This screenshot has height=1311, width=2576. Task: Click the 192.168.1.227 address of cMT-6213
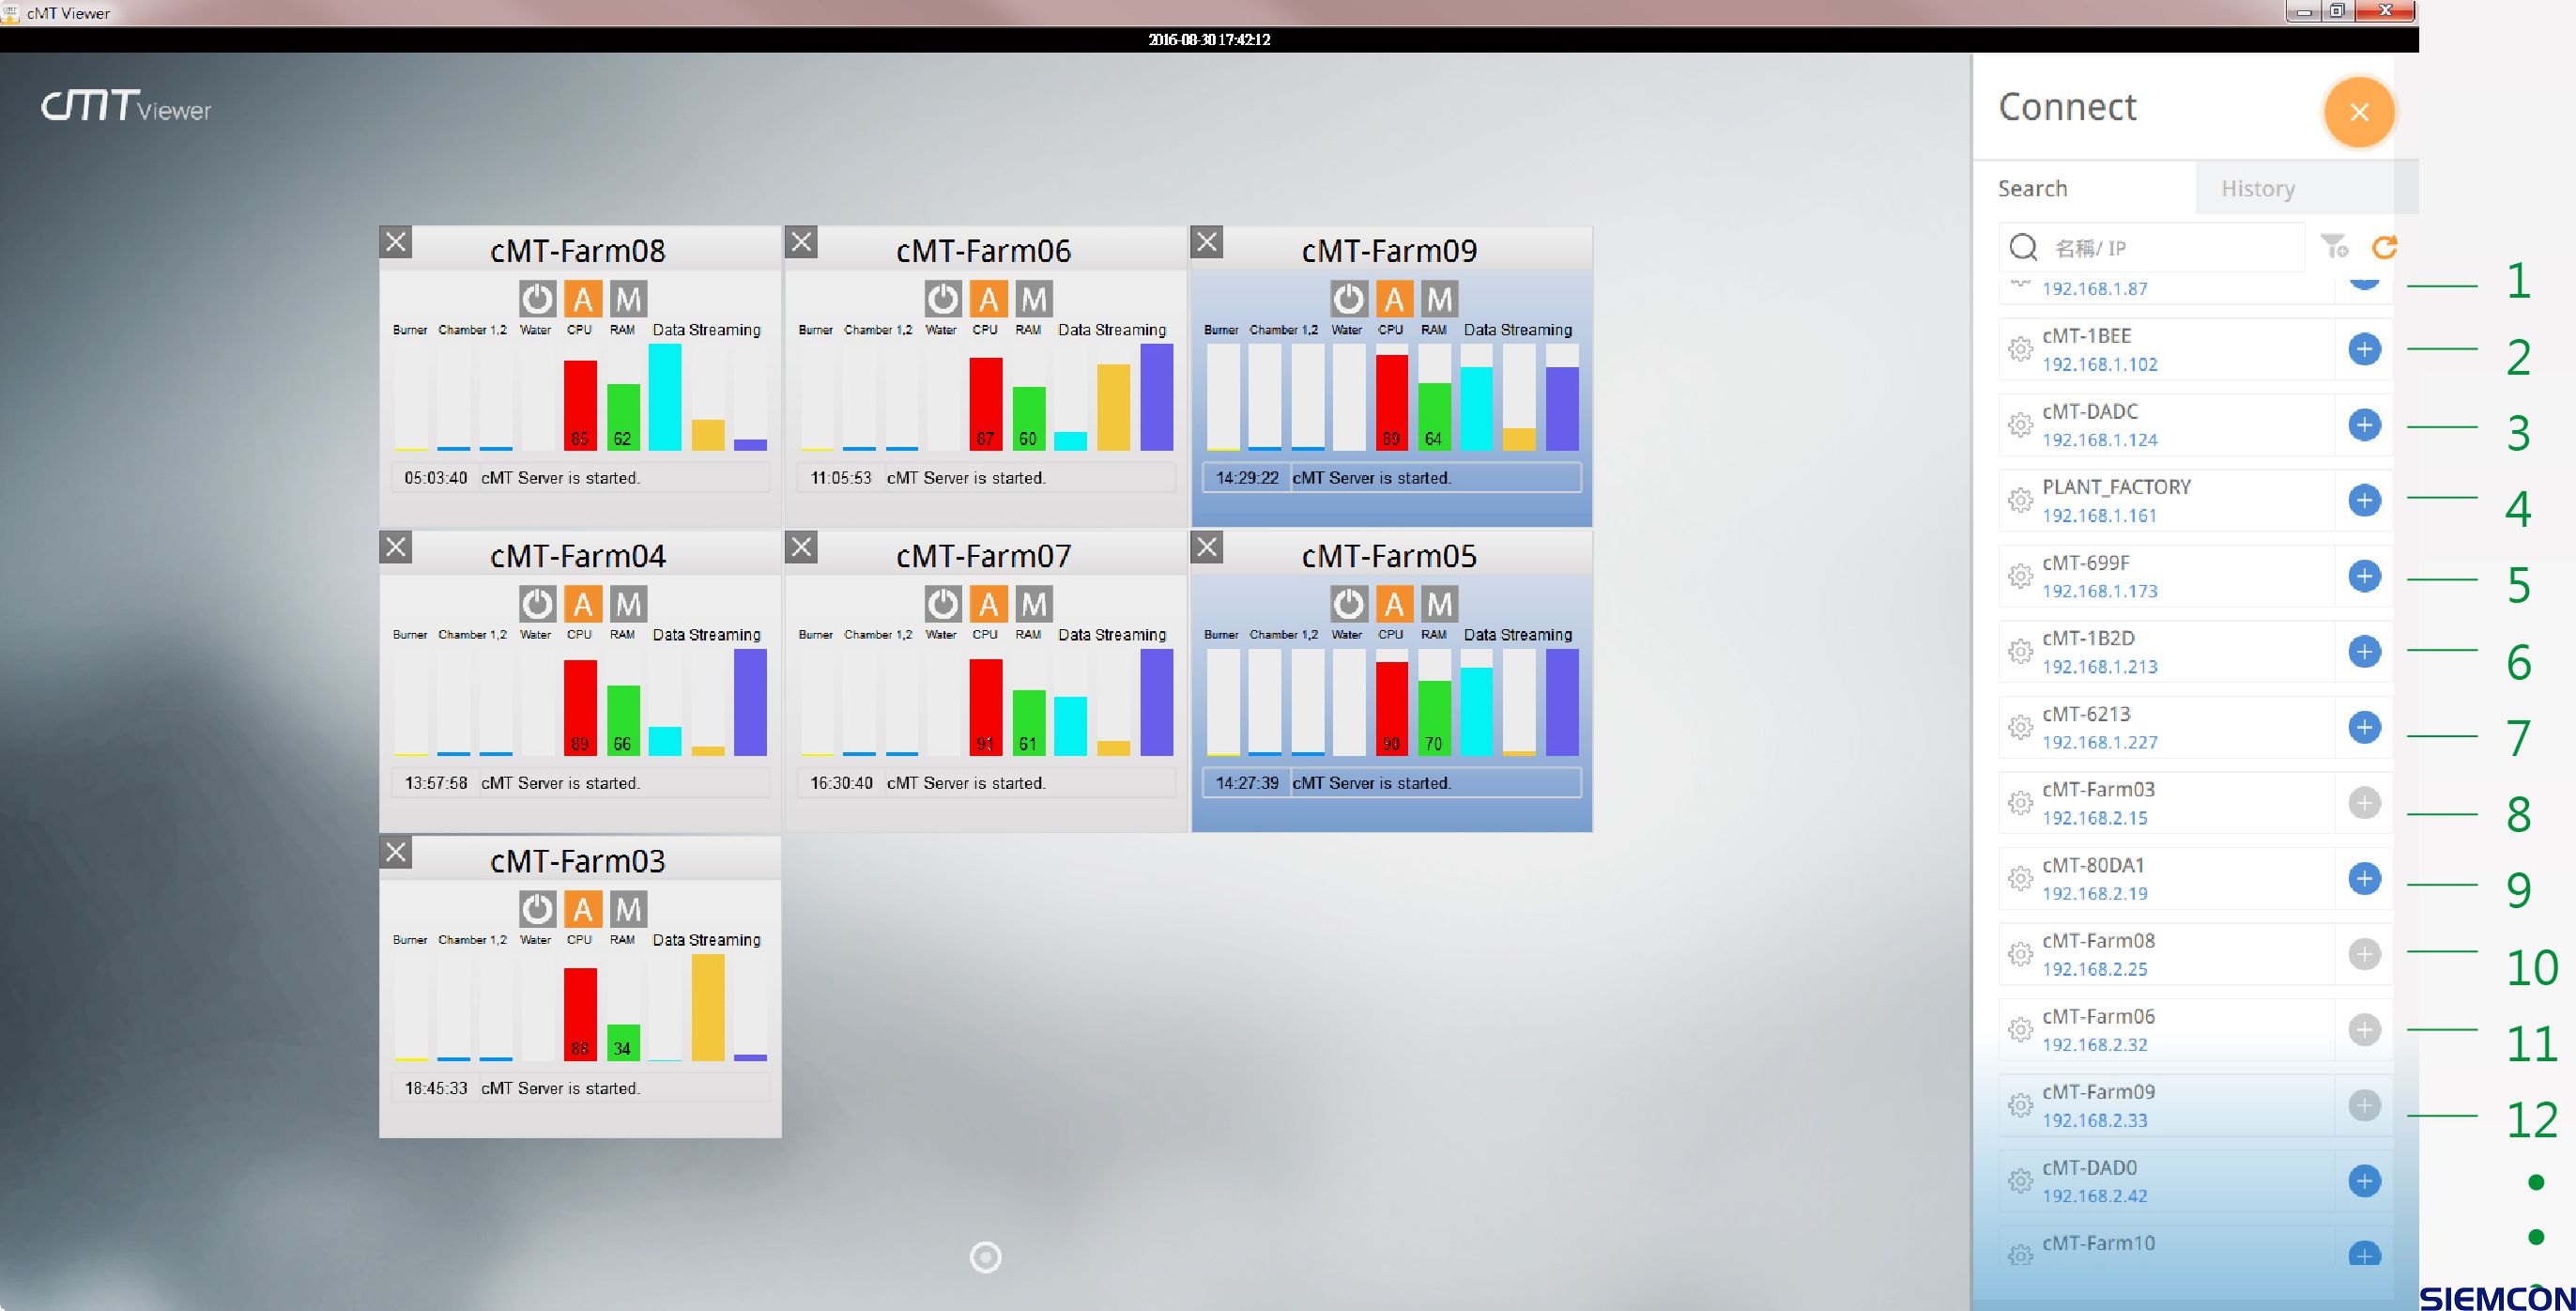coord(2099,742)
